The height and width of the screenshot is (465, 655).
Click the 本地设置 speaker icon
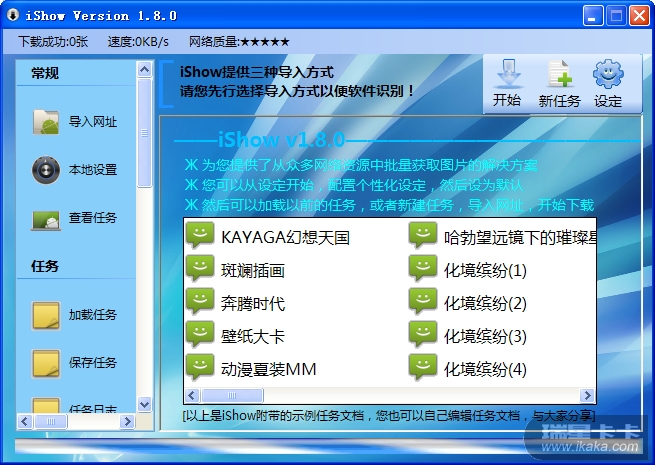[x=46, y=170]
